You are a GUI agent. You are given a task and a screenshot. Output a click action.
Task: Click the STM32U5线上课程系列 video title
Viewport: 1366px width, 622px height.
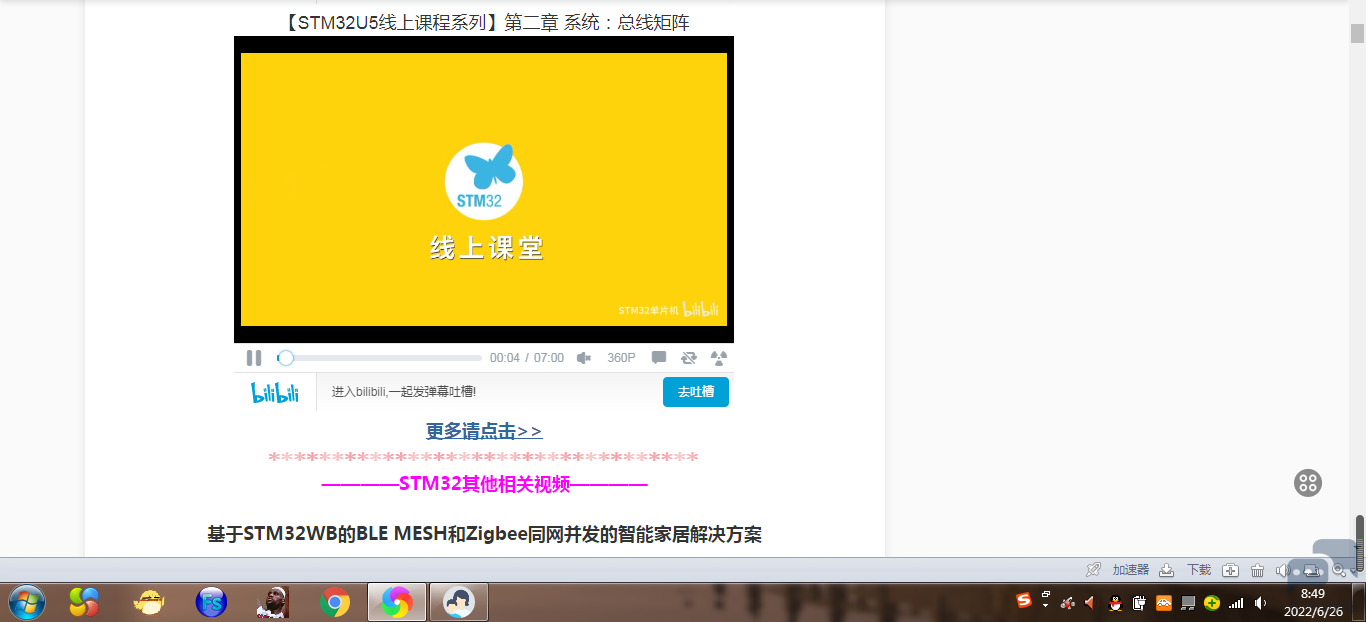[x=484, y=22]
